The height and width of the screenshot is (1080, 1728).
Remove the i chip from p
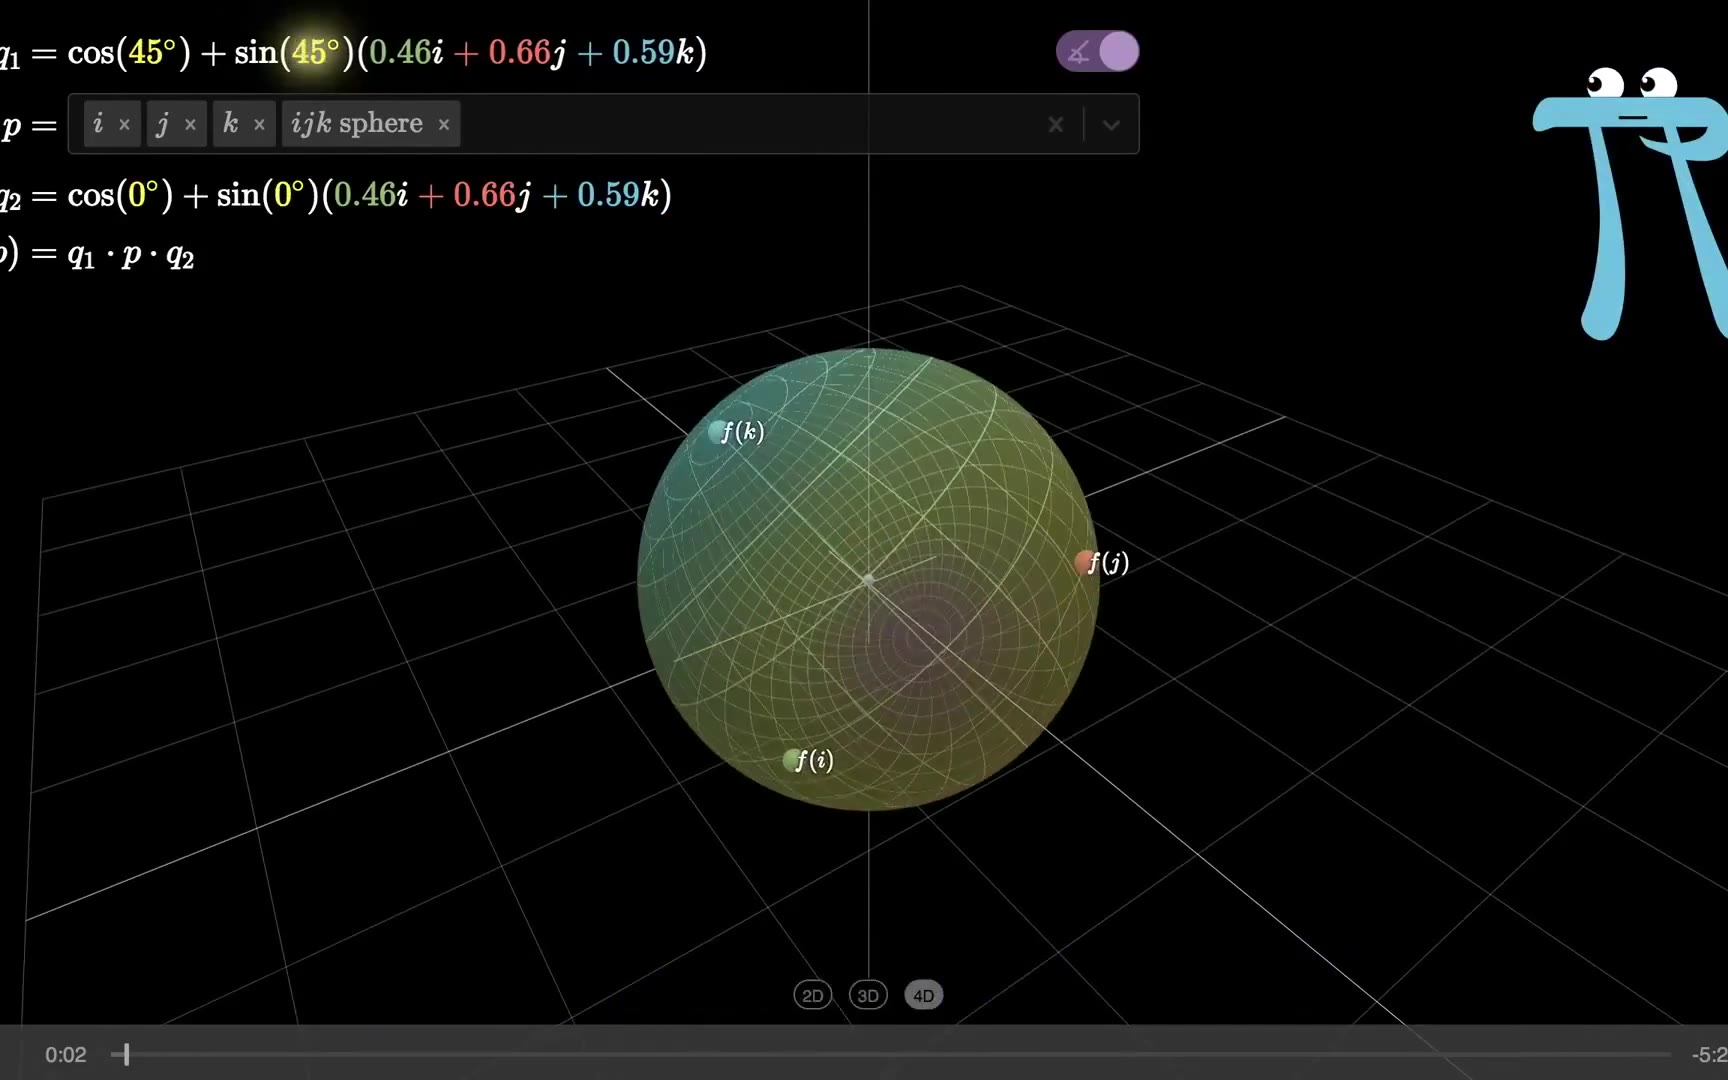124,125
